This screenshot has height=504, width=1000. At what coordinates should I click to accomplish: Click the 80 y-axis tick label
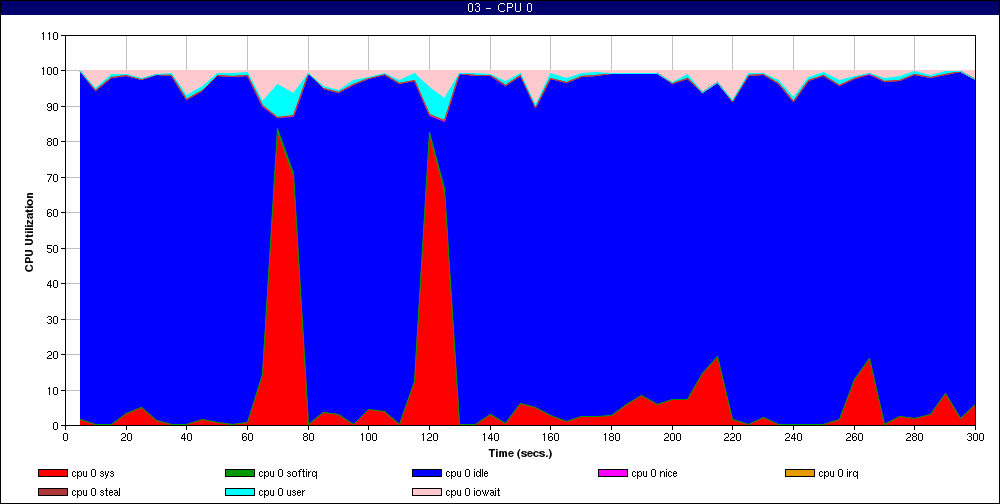[x=54, y=142]
